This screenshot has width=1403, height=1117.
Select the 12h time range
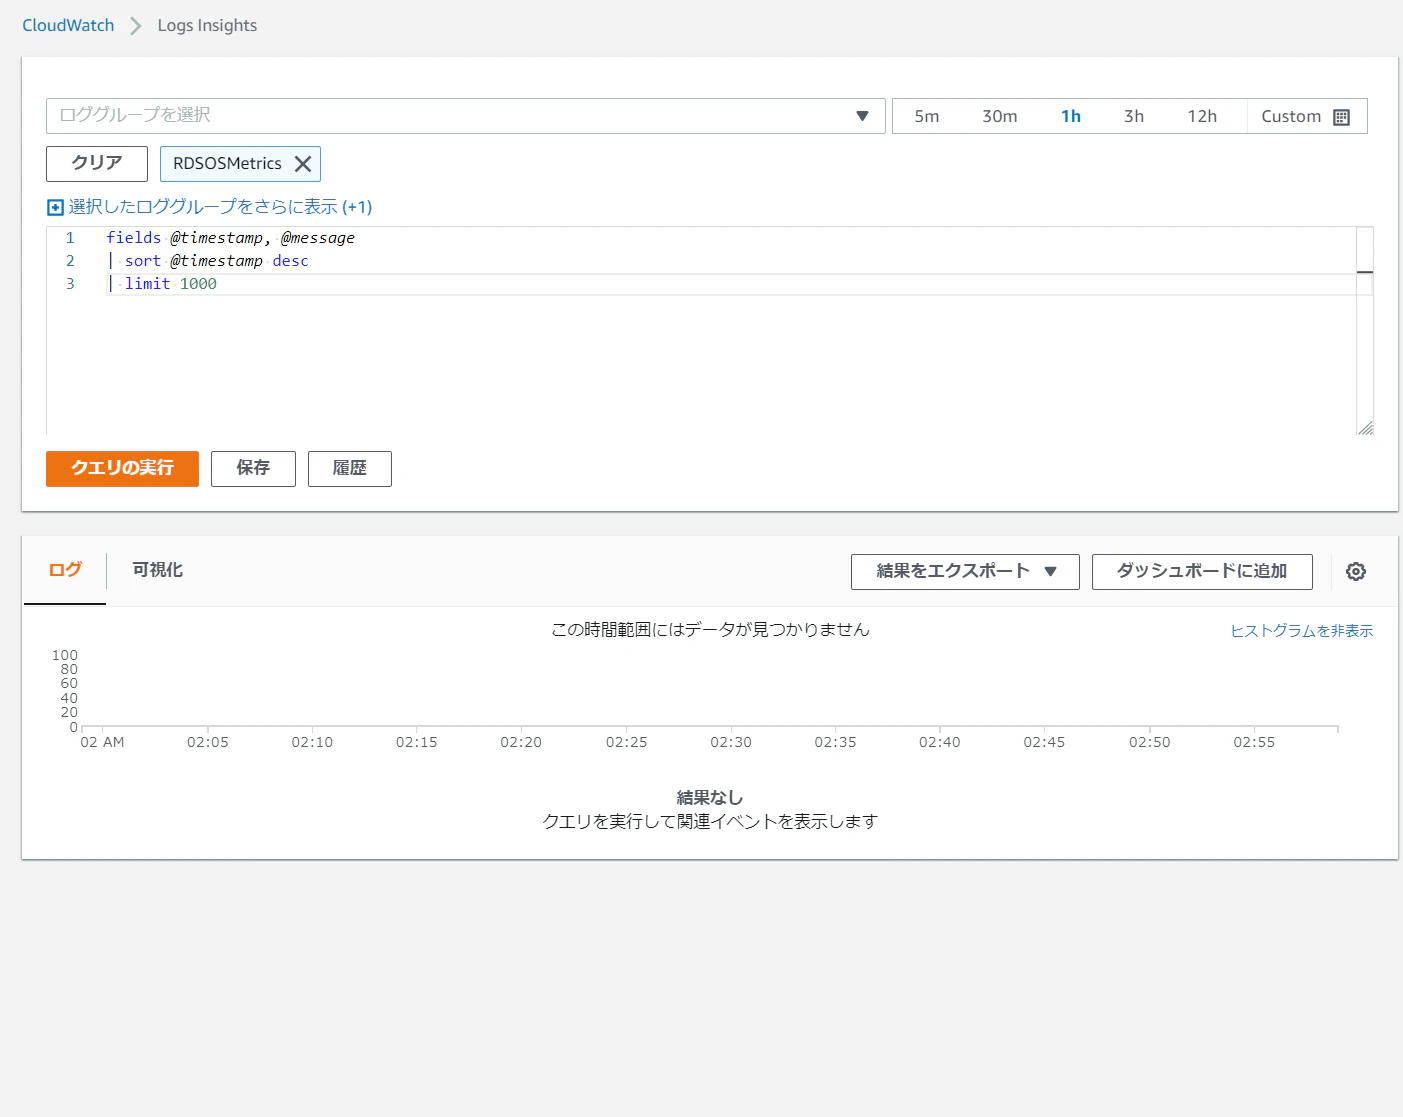[x=1202, y=117]
